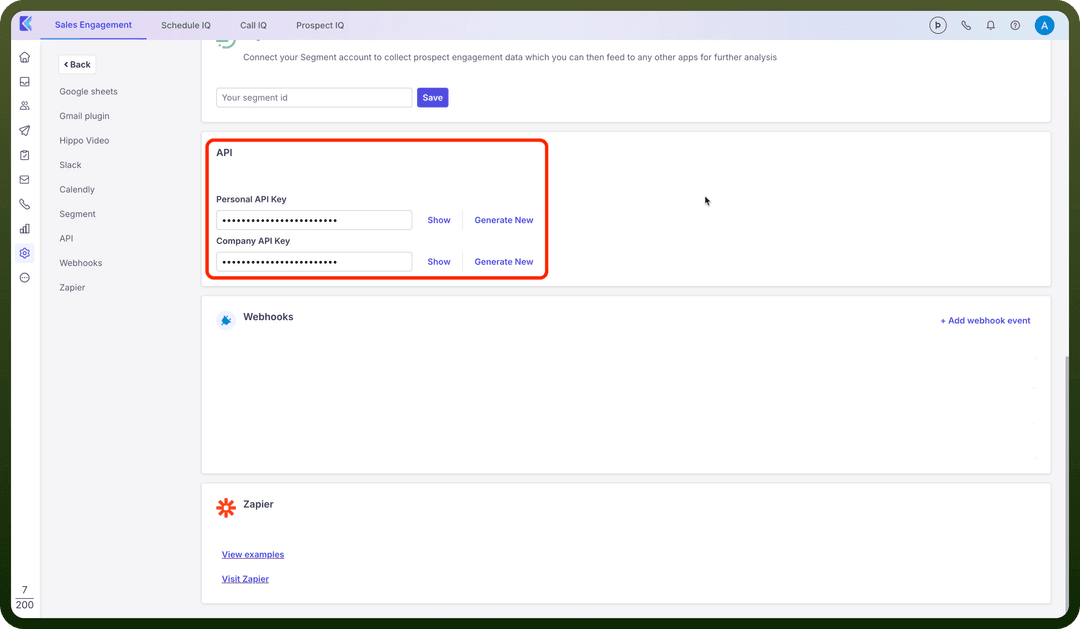The image size is (1080, 629).
Task: Switch to the Schedule IQ tab
Action: point(186,25)
